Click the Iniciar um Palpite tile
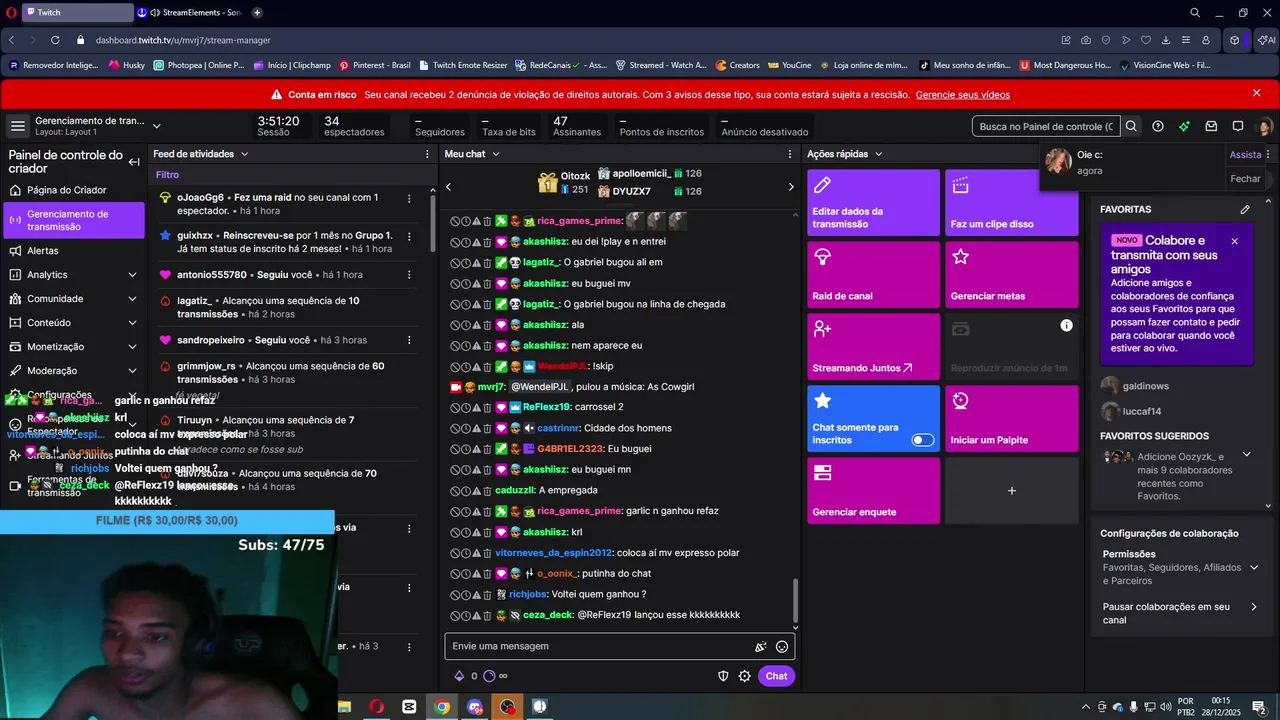This screenshot has width=1280, height=720. [x=1012, y=418]
